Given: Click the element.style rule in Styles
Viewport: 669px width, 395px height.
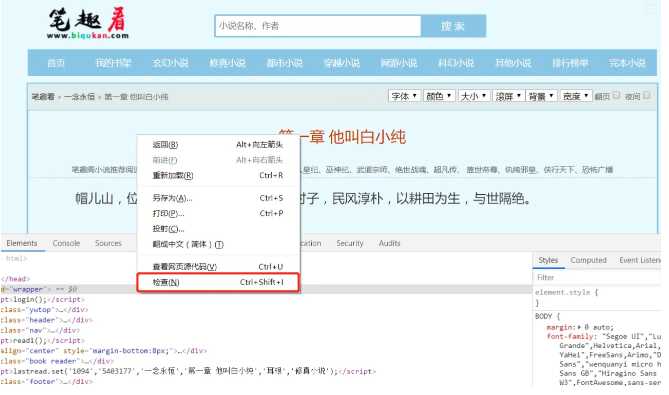Looking at the screenshot, I should click(567, 293).
